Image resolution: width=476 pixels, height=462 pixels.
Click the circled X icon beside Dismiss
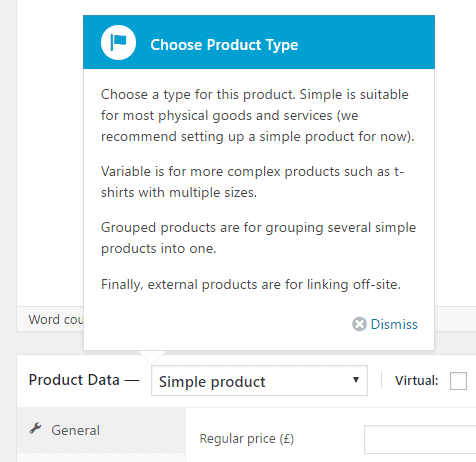pos(359,324)
